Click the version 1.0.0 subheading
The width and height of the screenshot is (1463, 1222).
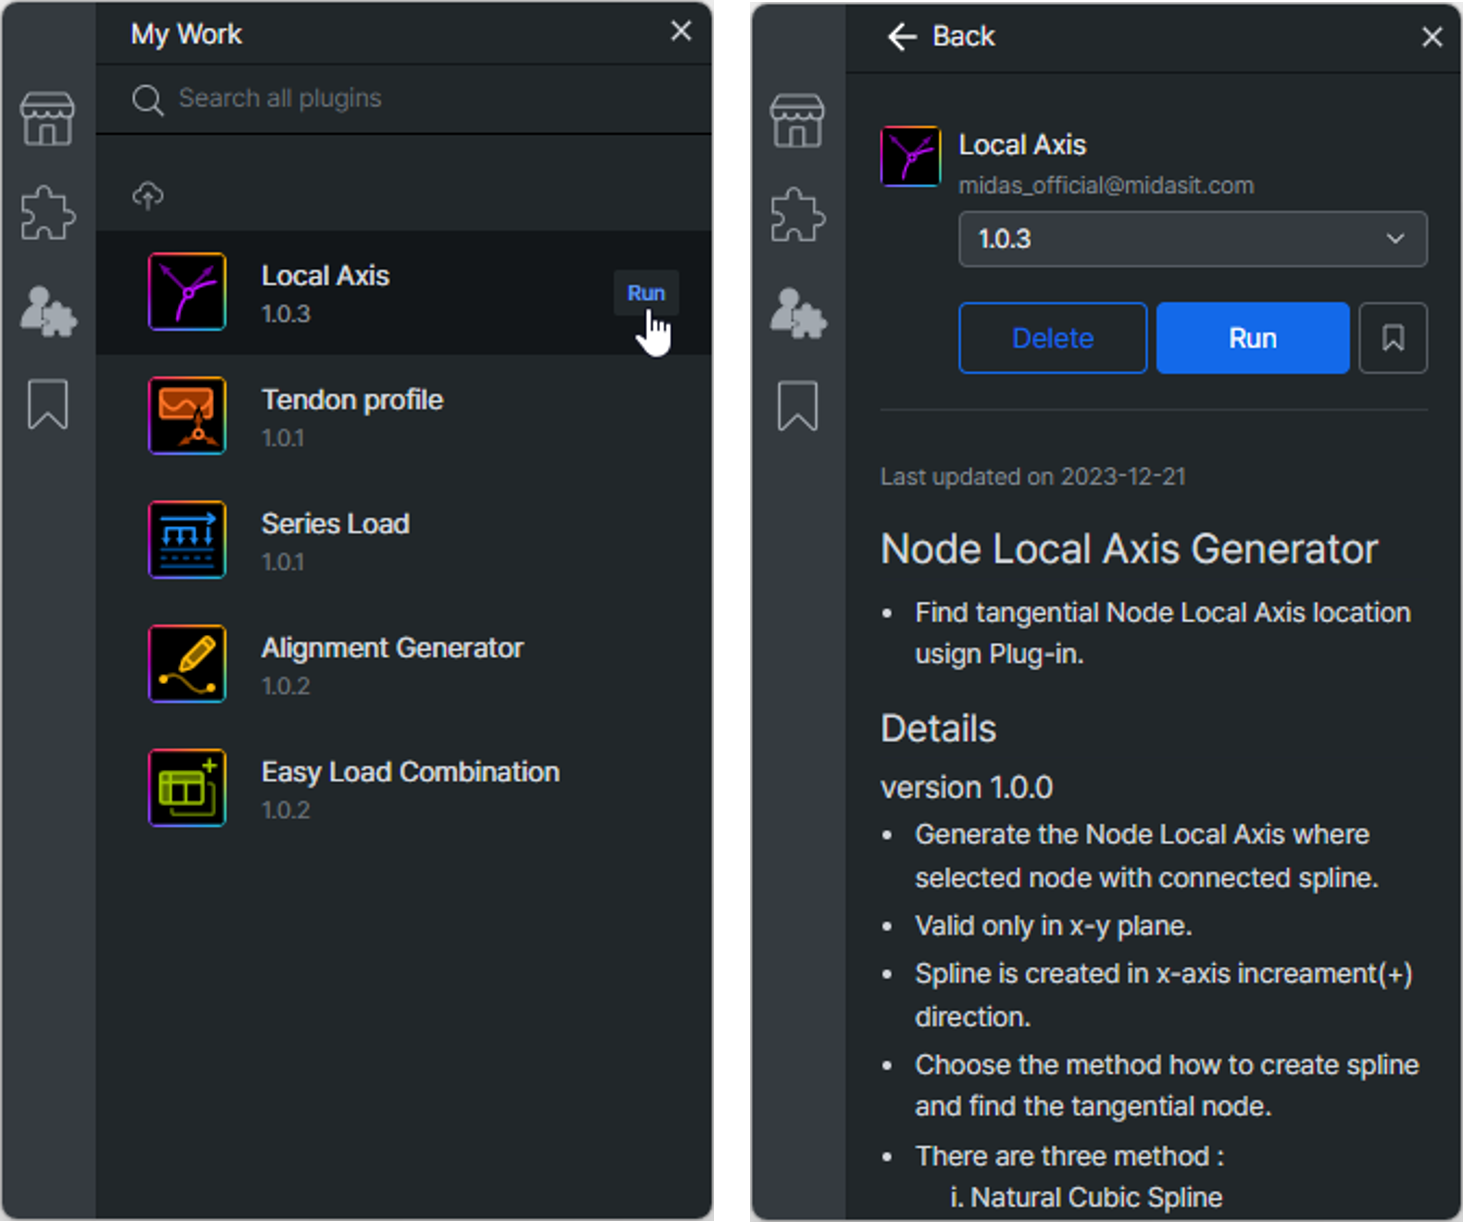[966, 787]
